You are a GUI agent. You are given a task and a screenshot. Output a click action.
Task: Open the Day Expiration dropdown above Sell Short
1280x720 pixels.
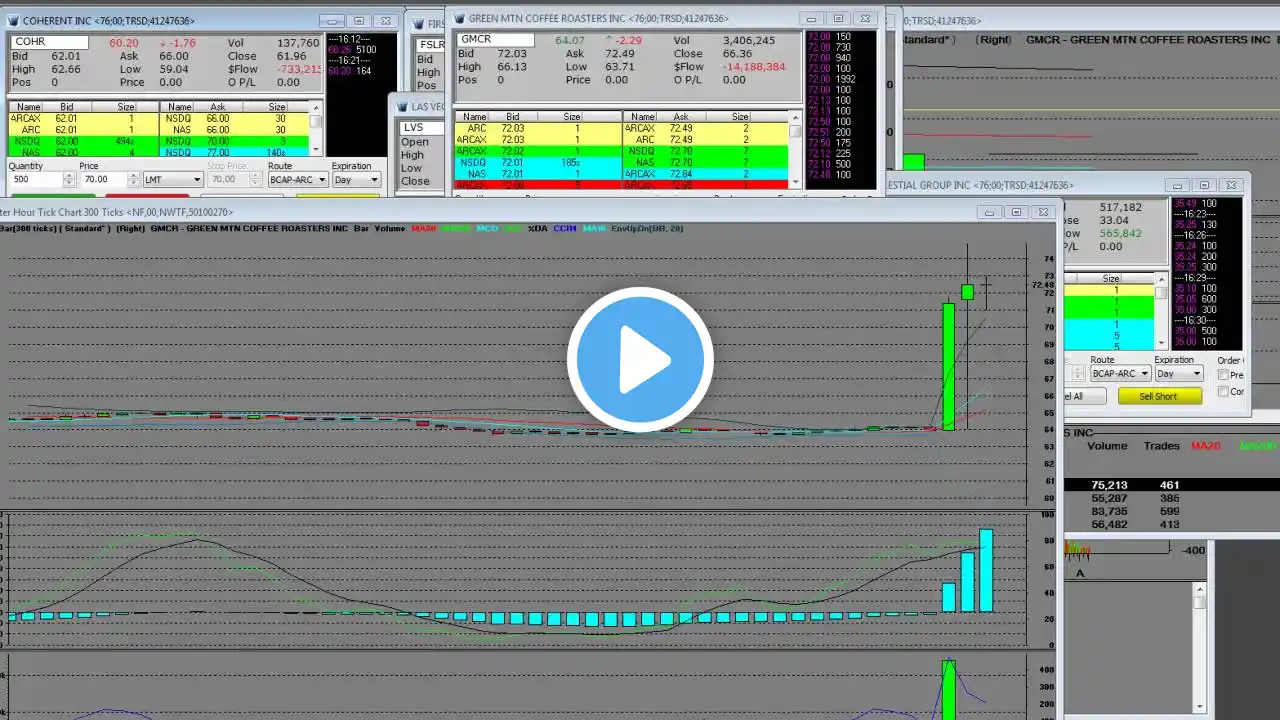(1178, 374)
